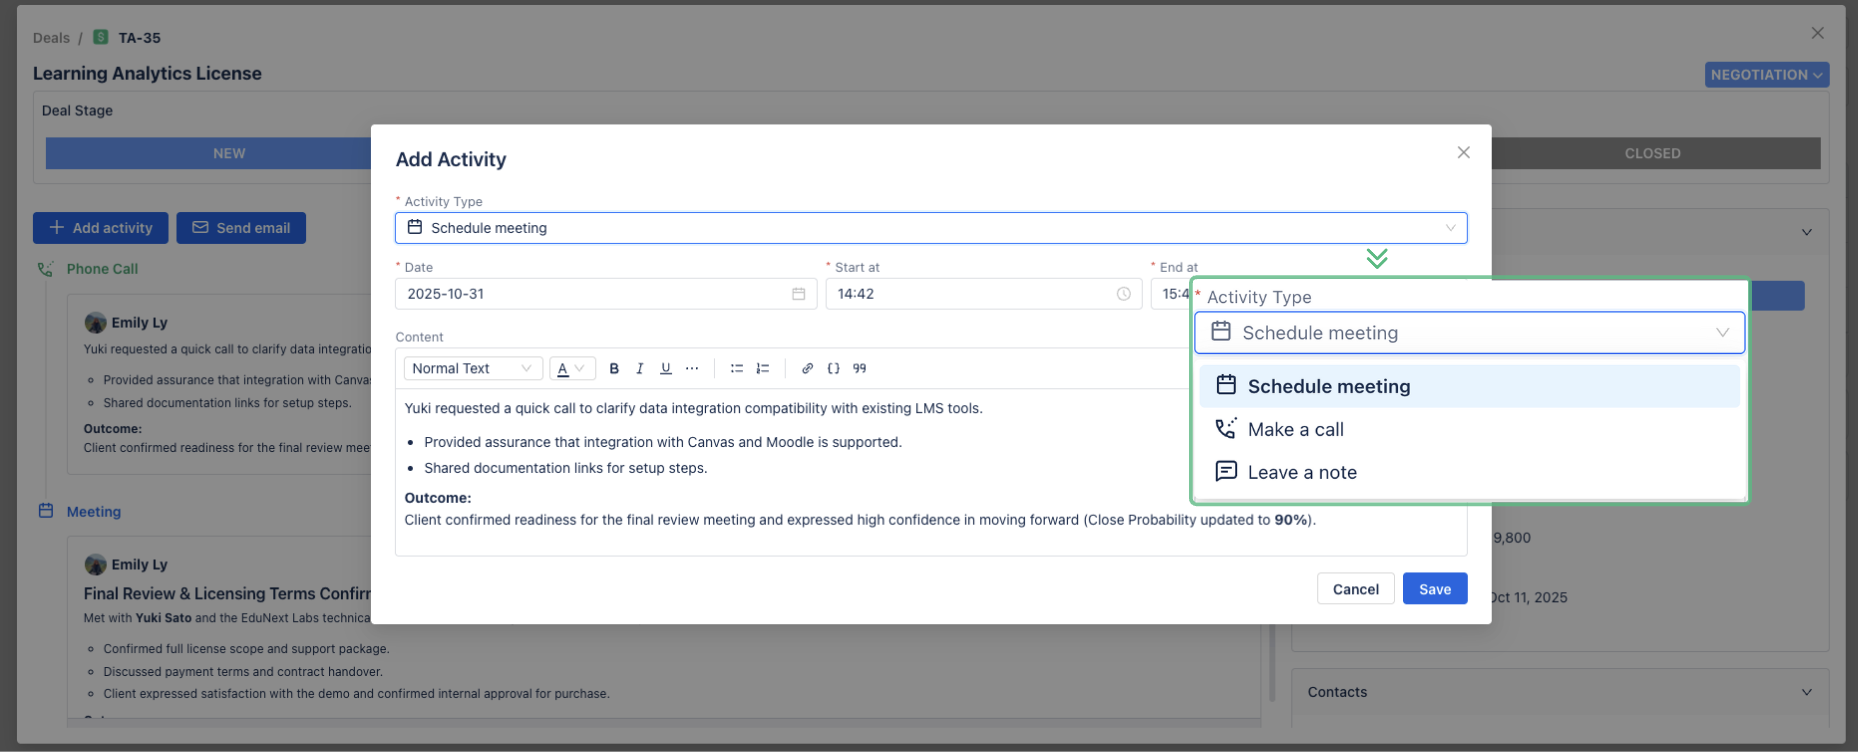Open the NEGOTIATION stage dropdown
This screenshot has height=752, width=1858.
pyautogui.click(x=1766, y=75)
